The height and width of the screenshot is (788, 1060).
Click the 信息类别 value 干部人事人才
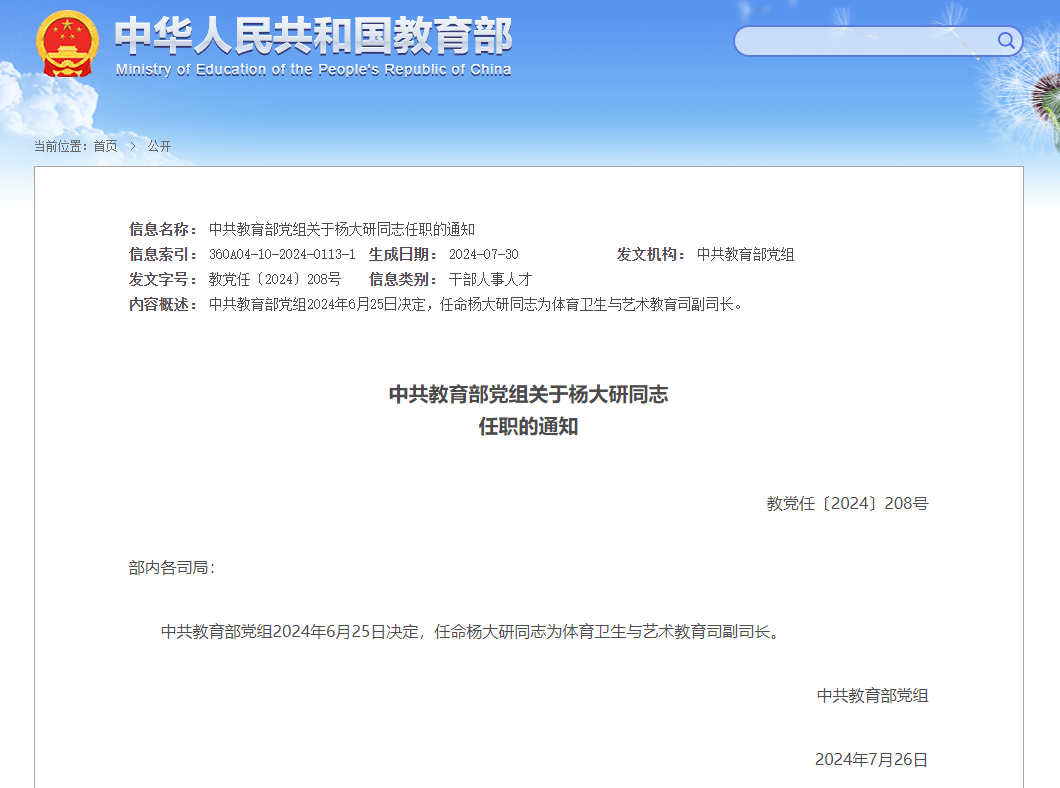[x=490, y=279]
